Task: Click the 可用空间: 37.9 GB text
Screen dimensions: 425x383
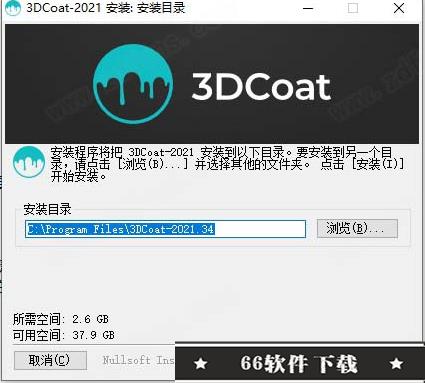Action: 64,335
